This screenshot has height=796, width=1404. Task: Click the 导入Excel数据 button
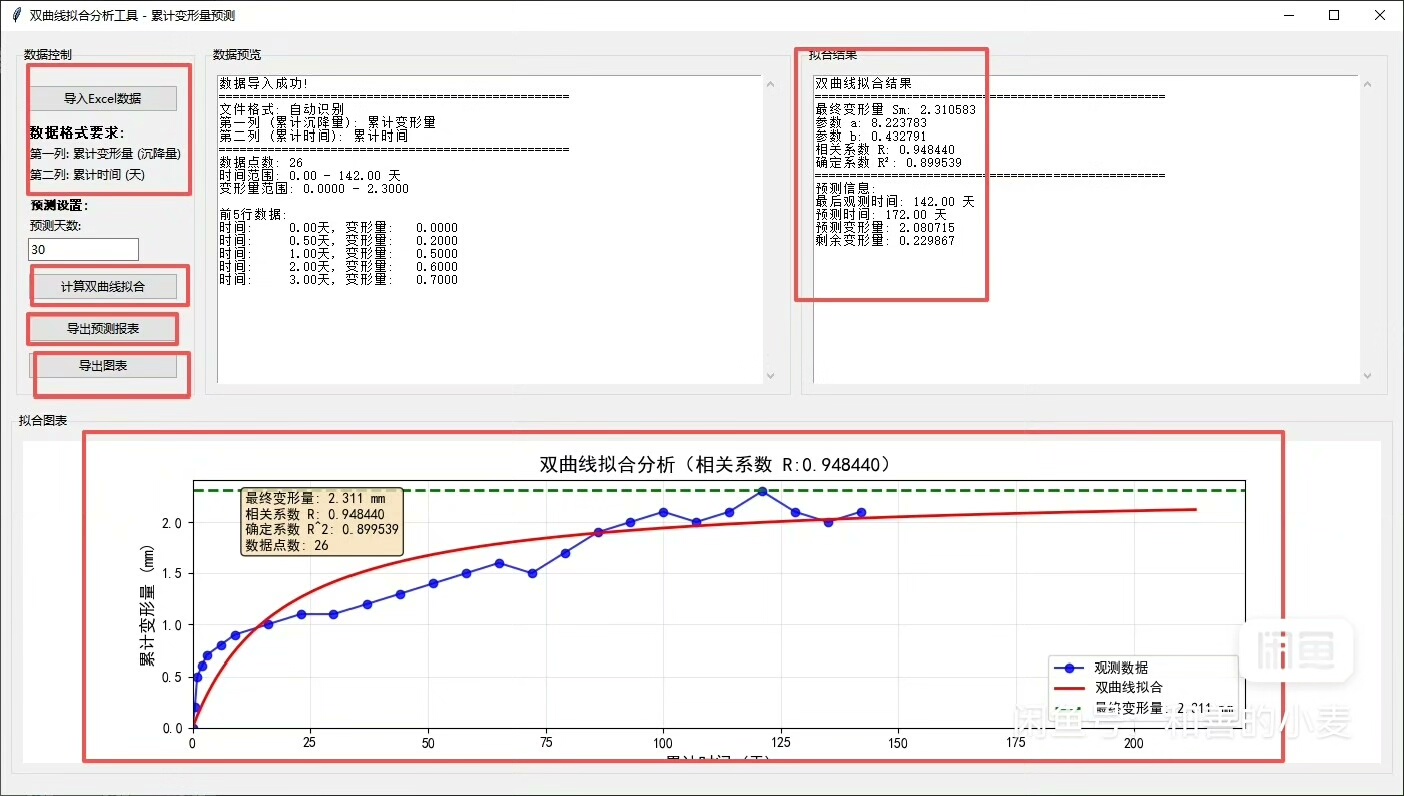[103, 98]
